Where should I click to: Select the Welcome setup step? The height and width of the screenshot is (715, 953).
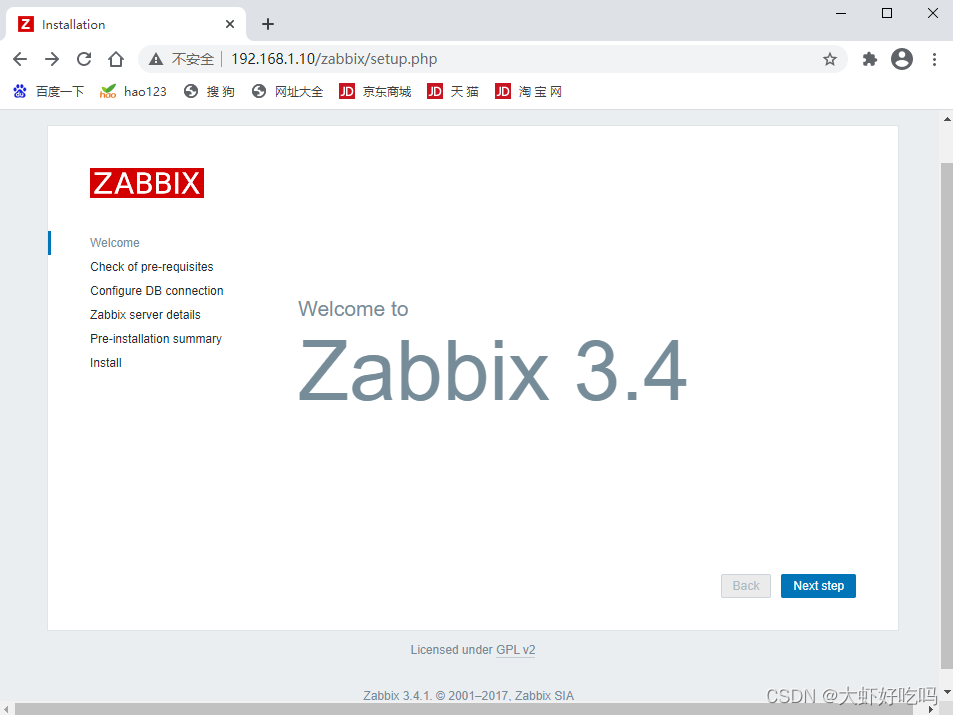point(115,243)
